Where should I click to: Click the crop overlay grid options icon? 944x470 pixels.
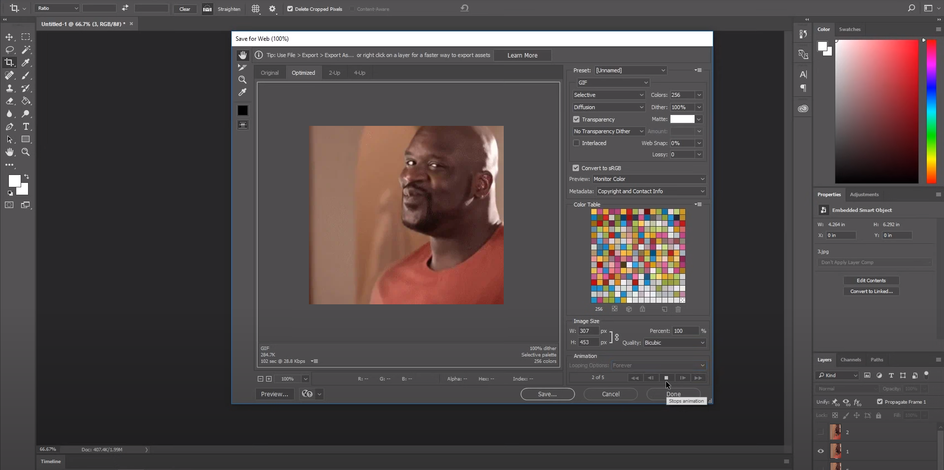click(256, 9)
